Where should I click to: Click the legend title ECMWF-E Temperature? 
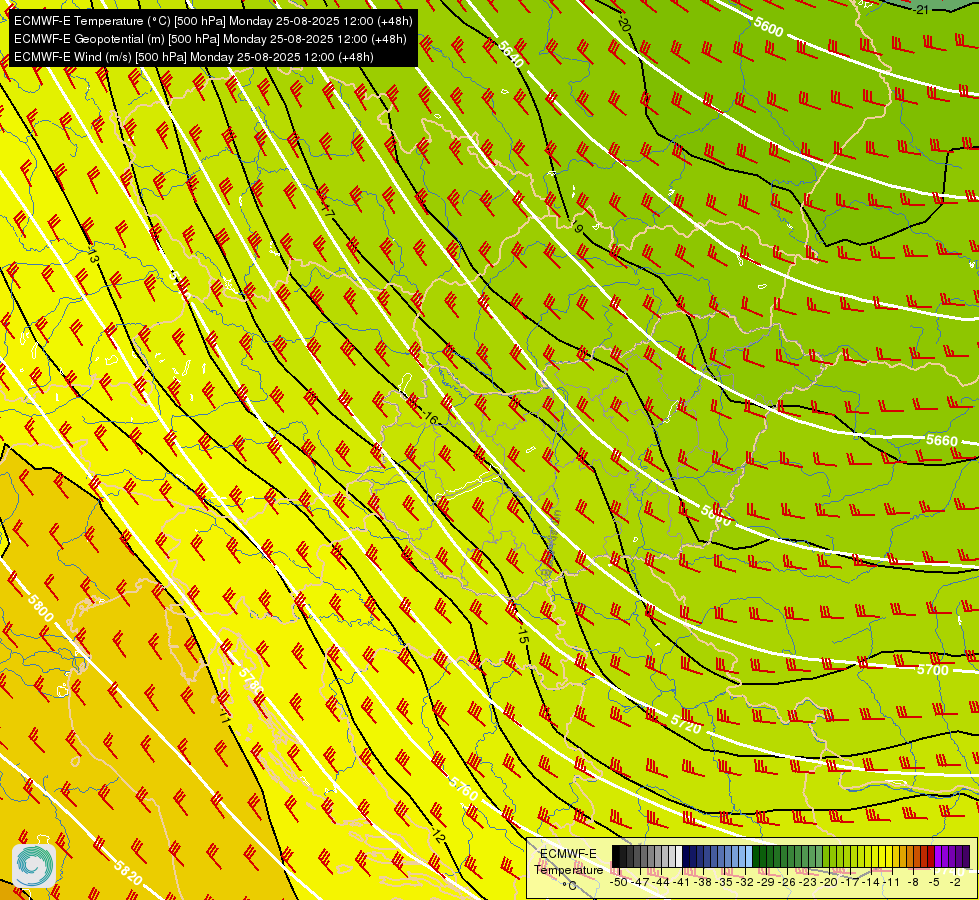[x=568, y=862]
